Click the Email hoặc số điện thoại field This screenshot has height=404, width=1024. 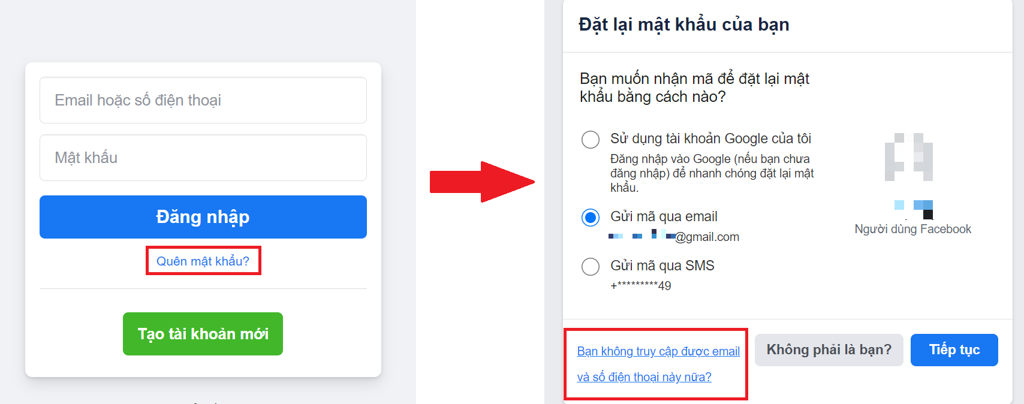[203, 100]
